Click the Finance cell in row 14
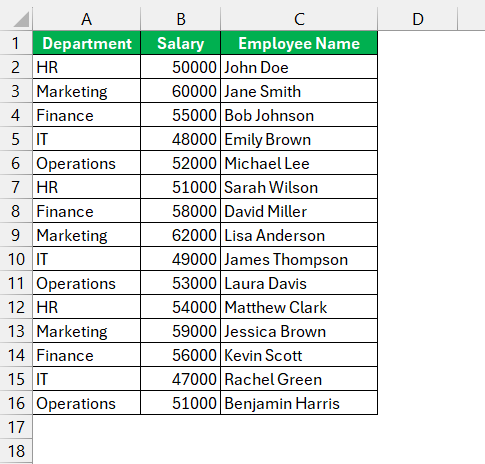This screenshot has width=485, height=464. 87,355
